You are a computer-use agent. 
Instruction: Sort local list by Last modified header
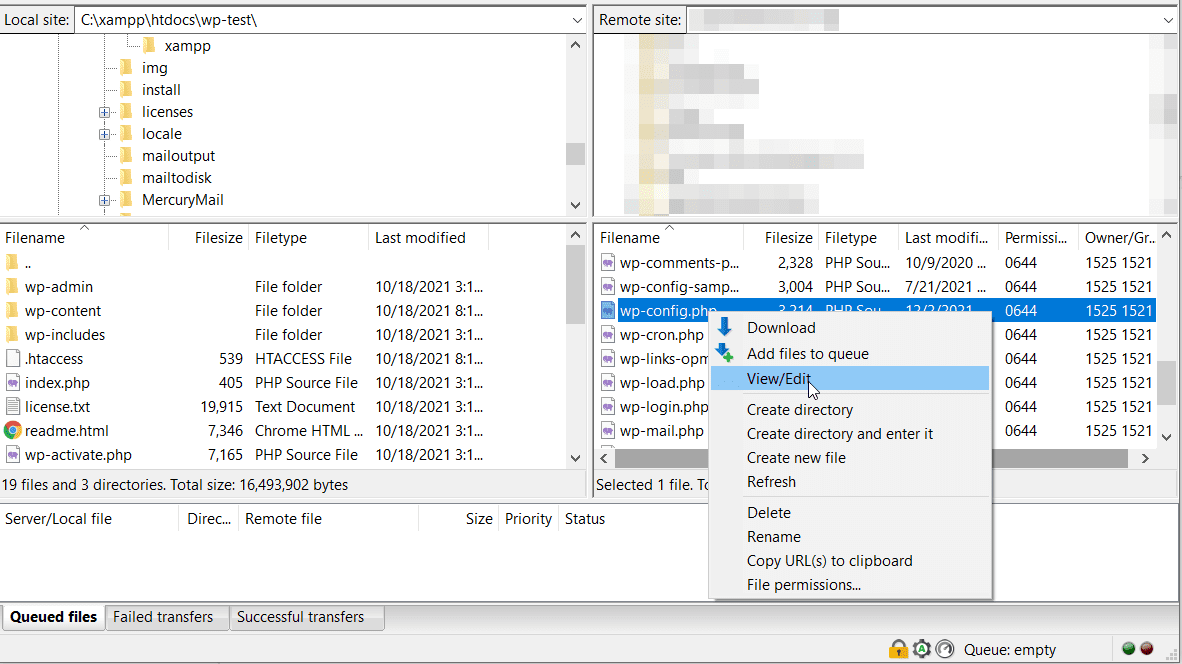tap(428, 237)
